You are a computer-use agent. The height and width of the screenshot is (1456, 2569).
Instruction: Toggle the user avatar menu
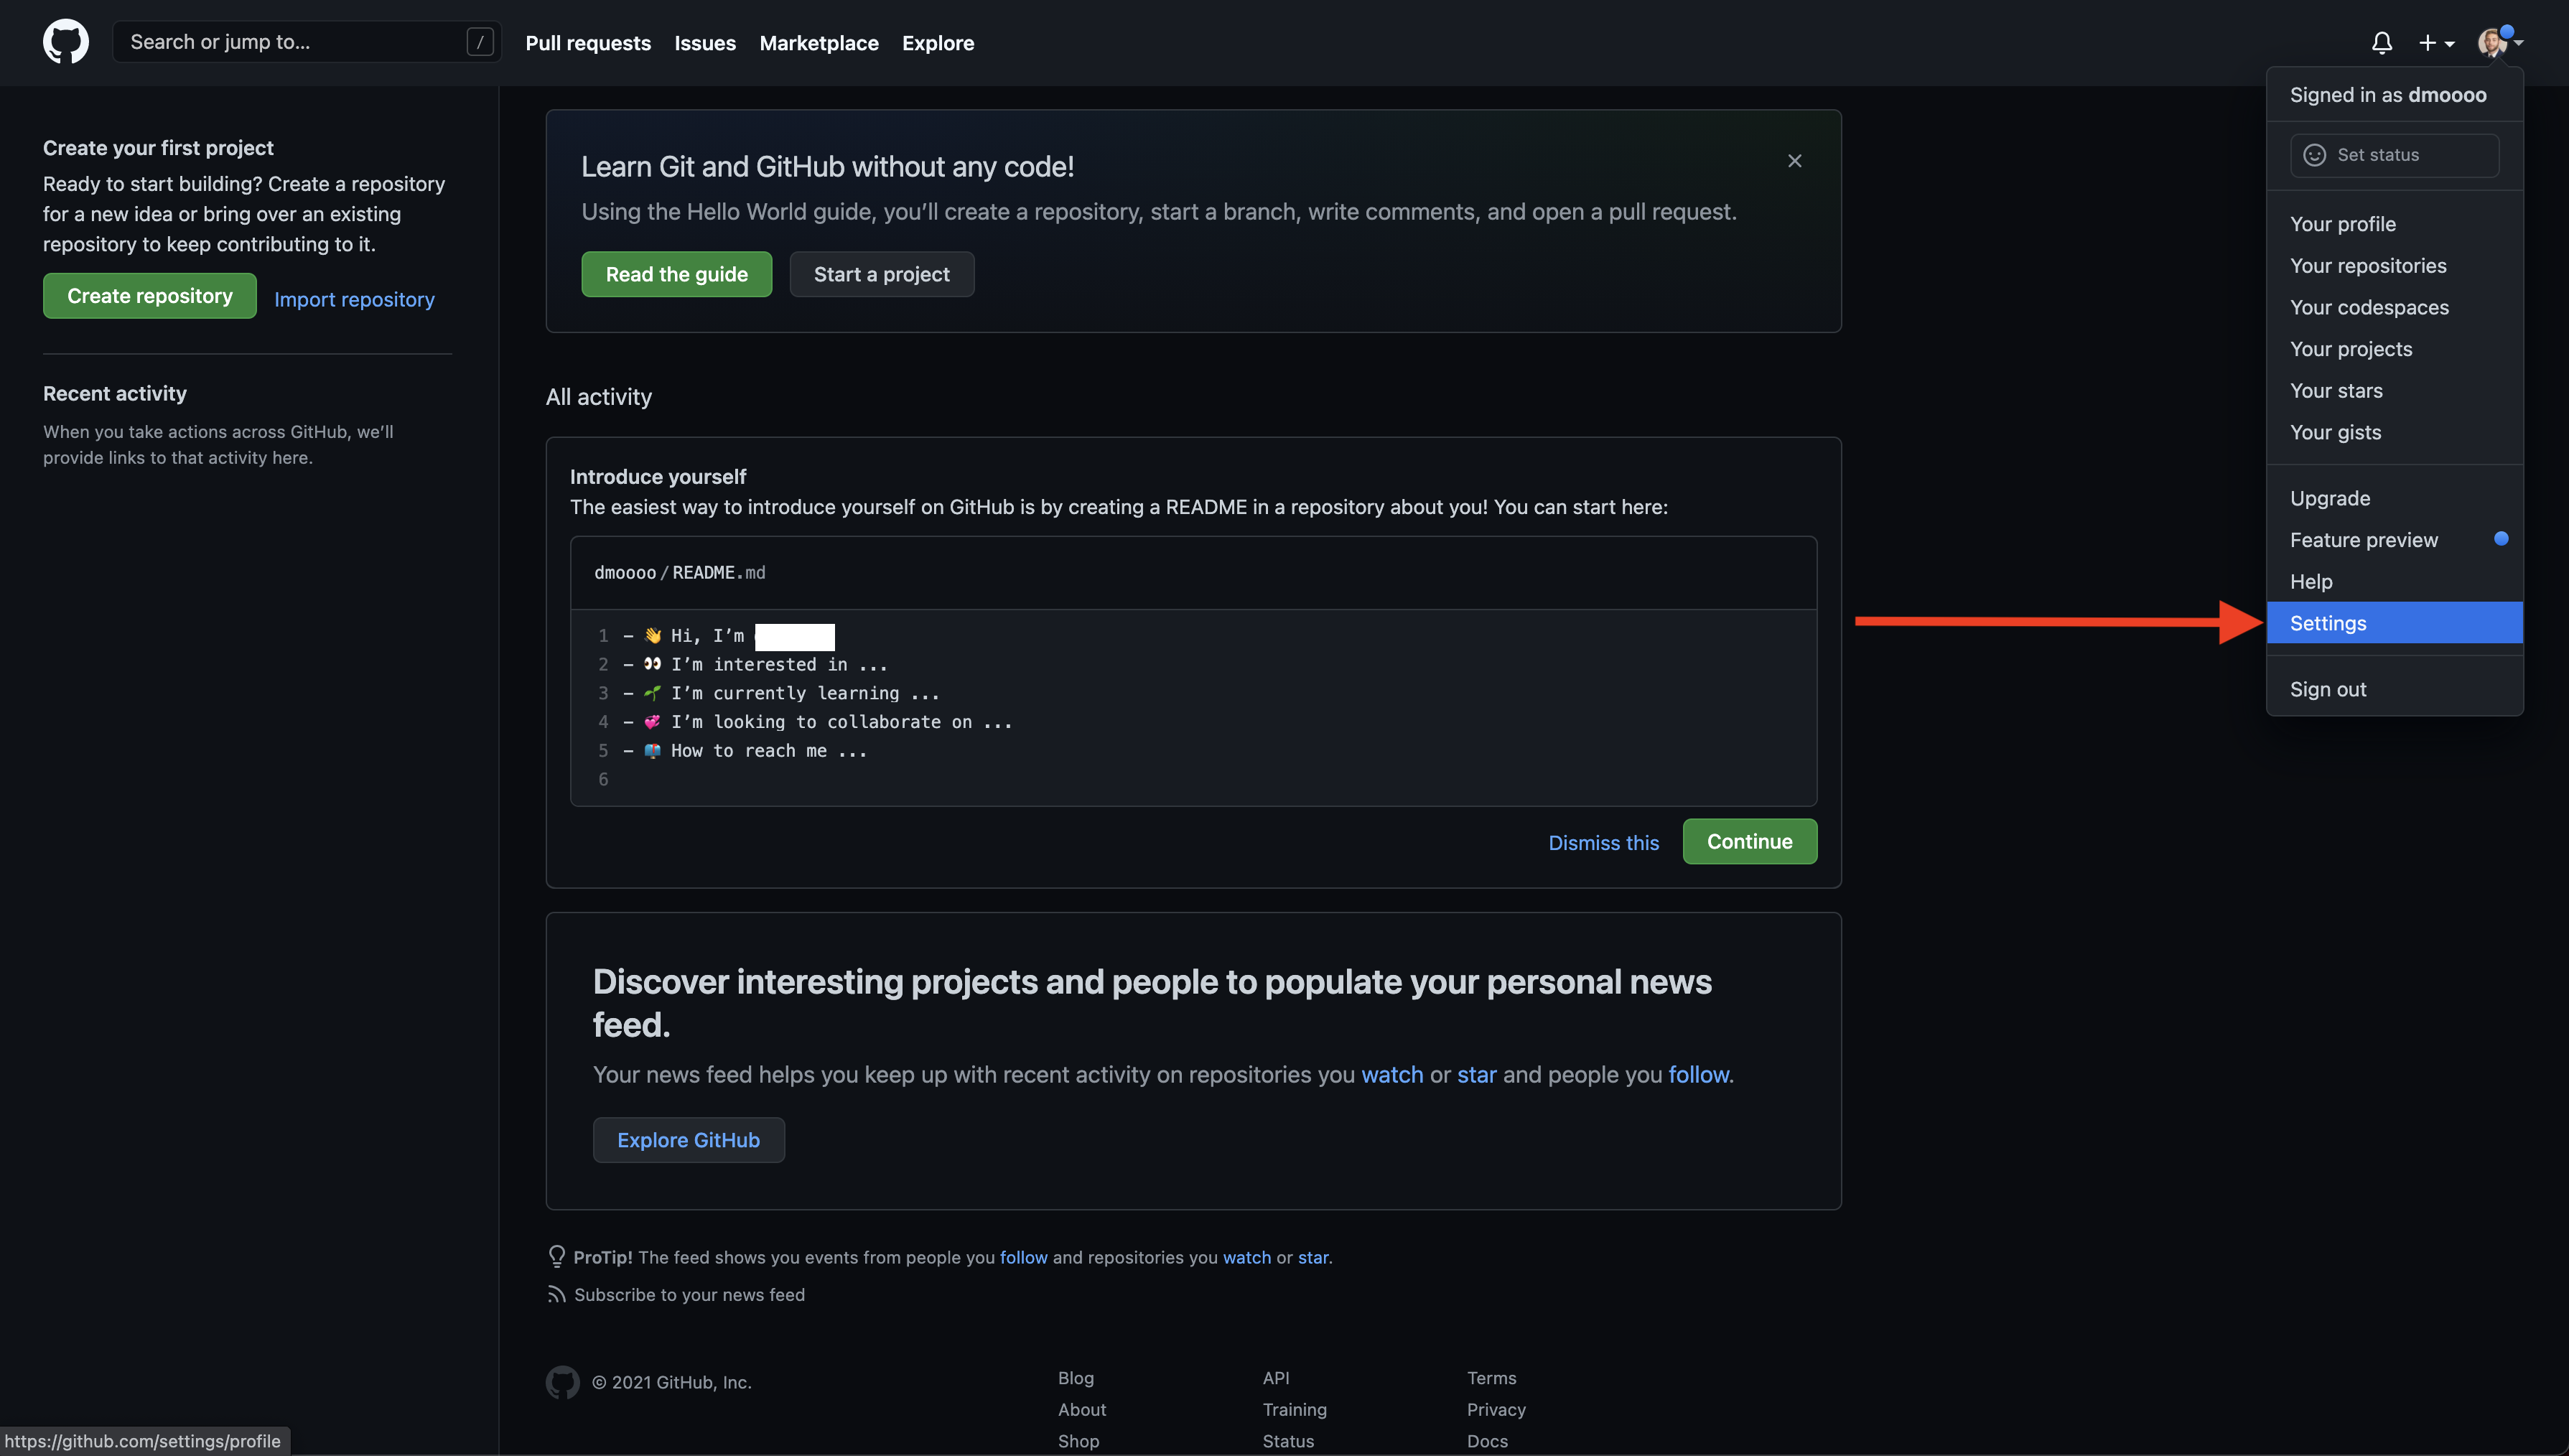(2500, 42)
